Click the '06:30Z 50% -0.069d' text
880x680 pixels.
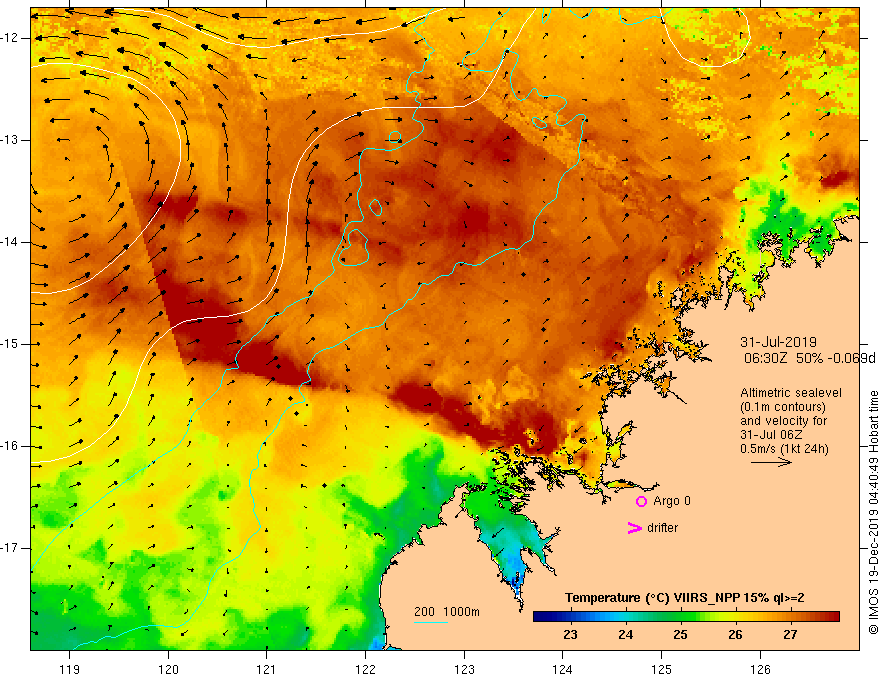coord(809,358)
